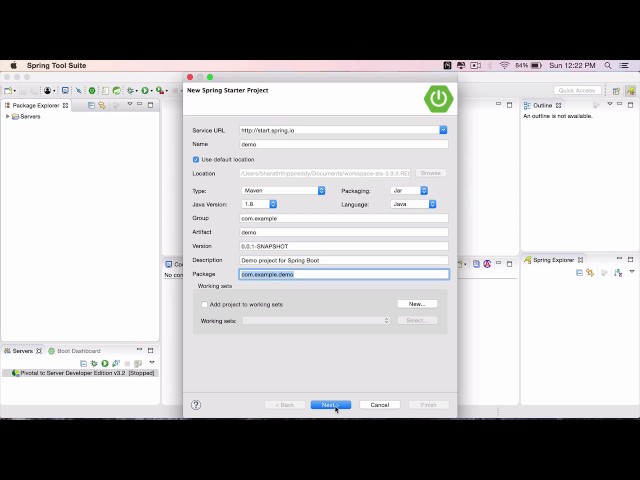Open Package Explorer view menu arrow
Viewport: 640px width, 480px height.
(130, 104)
